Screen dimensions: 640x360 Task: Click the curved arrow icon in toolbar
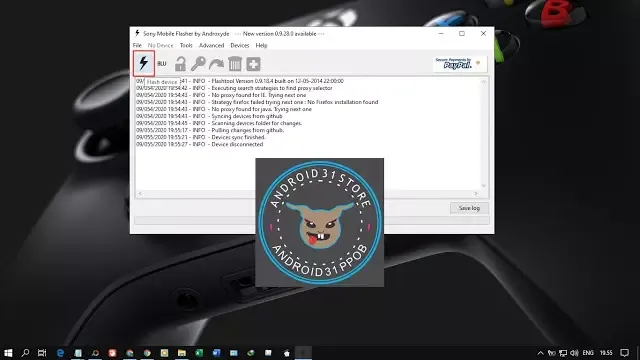[x=216, y=64]
